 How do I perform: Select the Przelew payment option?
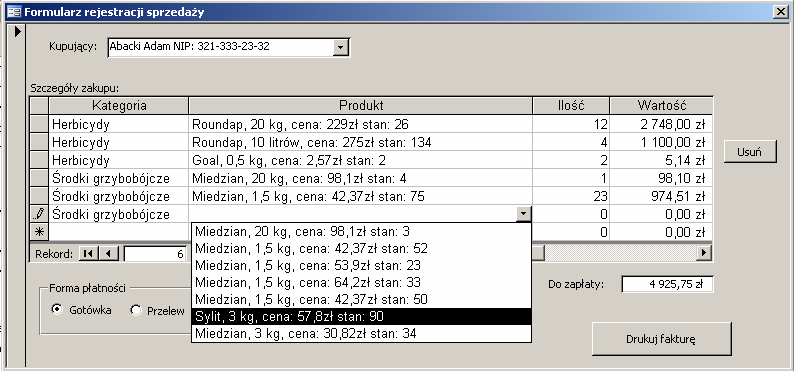135,310
